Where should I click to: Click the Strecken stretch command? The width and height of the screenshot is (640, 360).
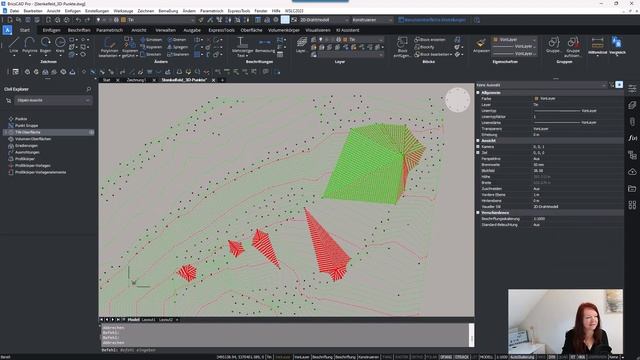[151, 54]
